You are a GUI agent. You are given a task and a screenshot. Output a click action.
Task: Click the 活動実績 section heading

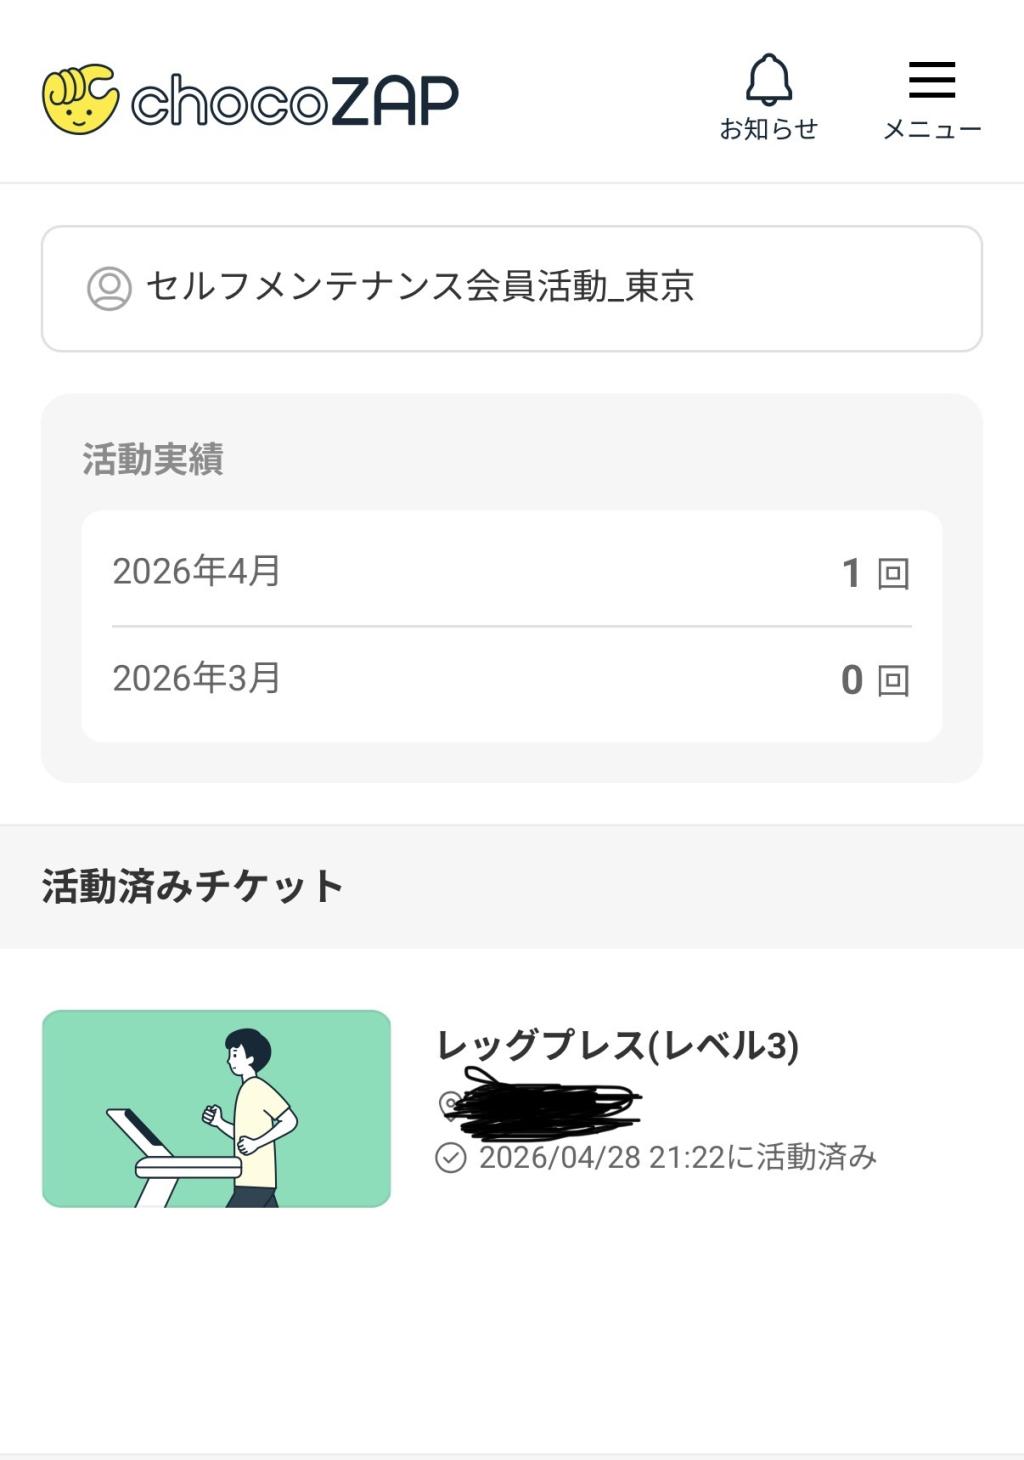point(153,459)
